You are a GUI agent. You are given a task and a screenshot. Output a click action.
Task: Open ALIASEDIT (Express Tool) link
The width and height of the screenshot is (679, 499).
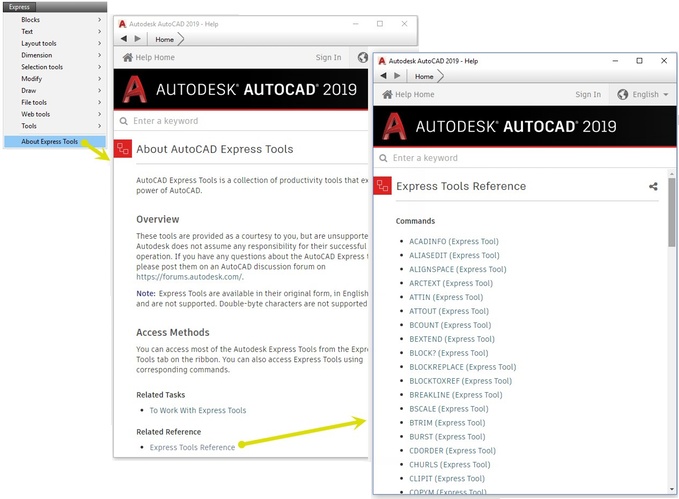(454, 255)
